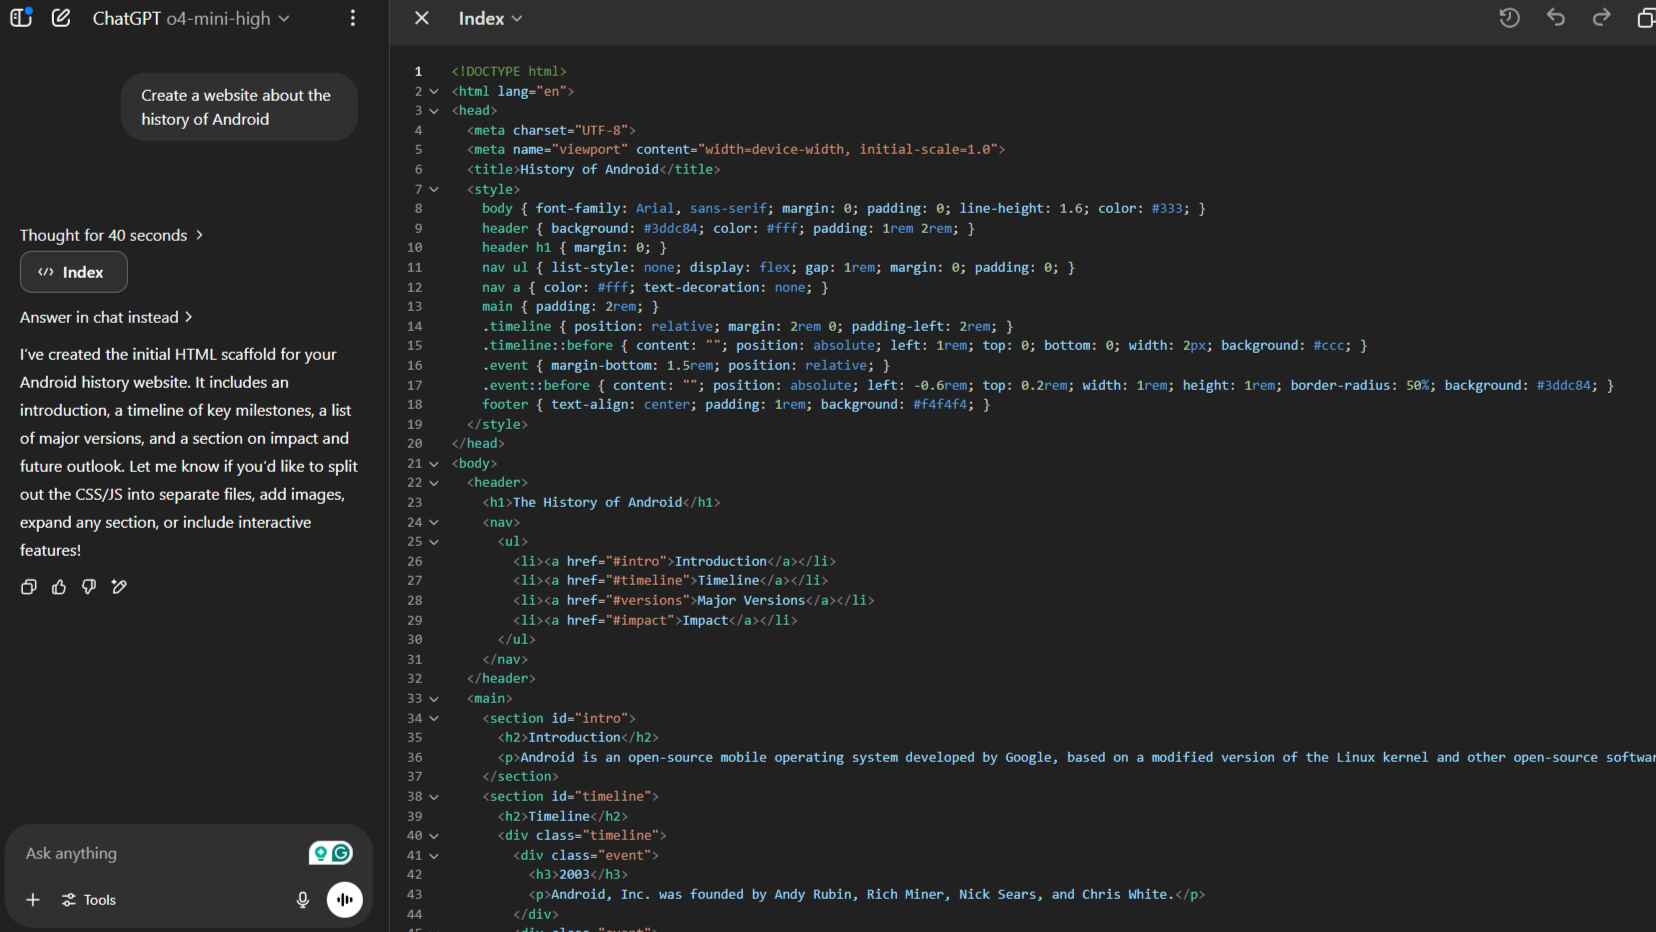Collapse event div fold on line 41
The image size is (1656, 932).
tap(434, 856)
